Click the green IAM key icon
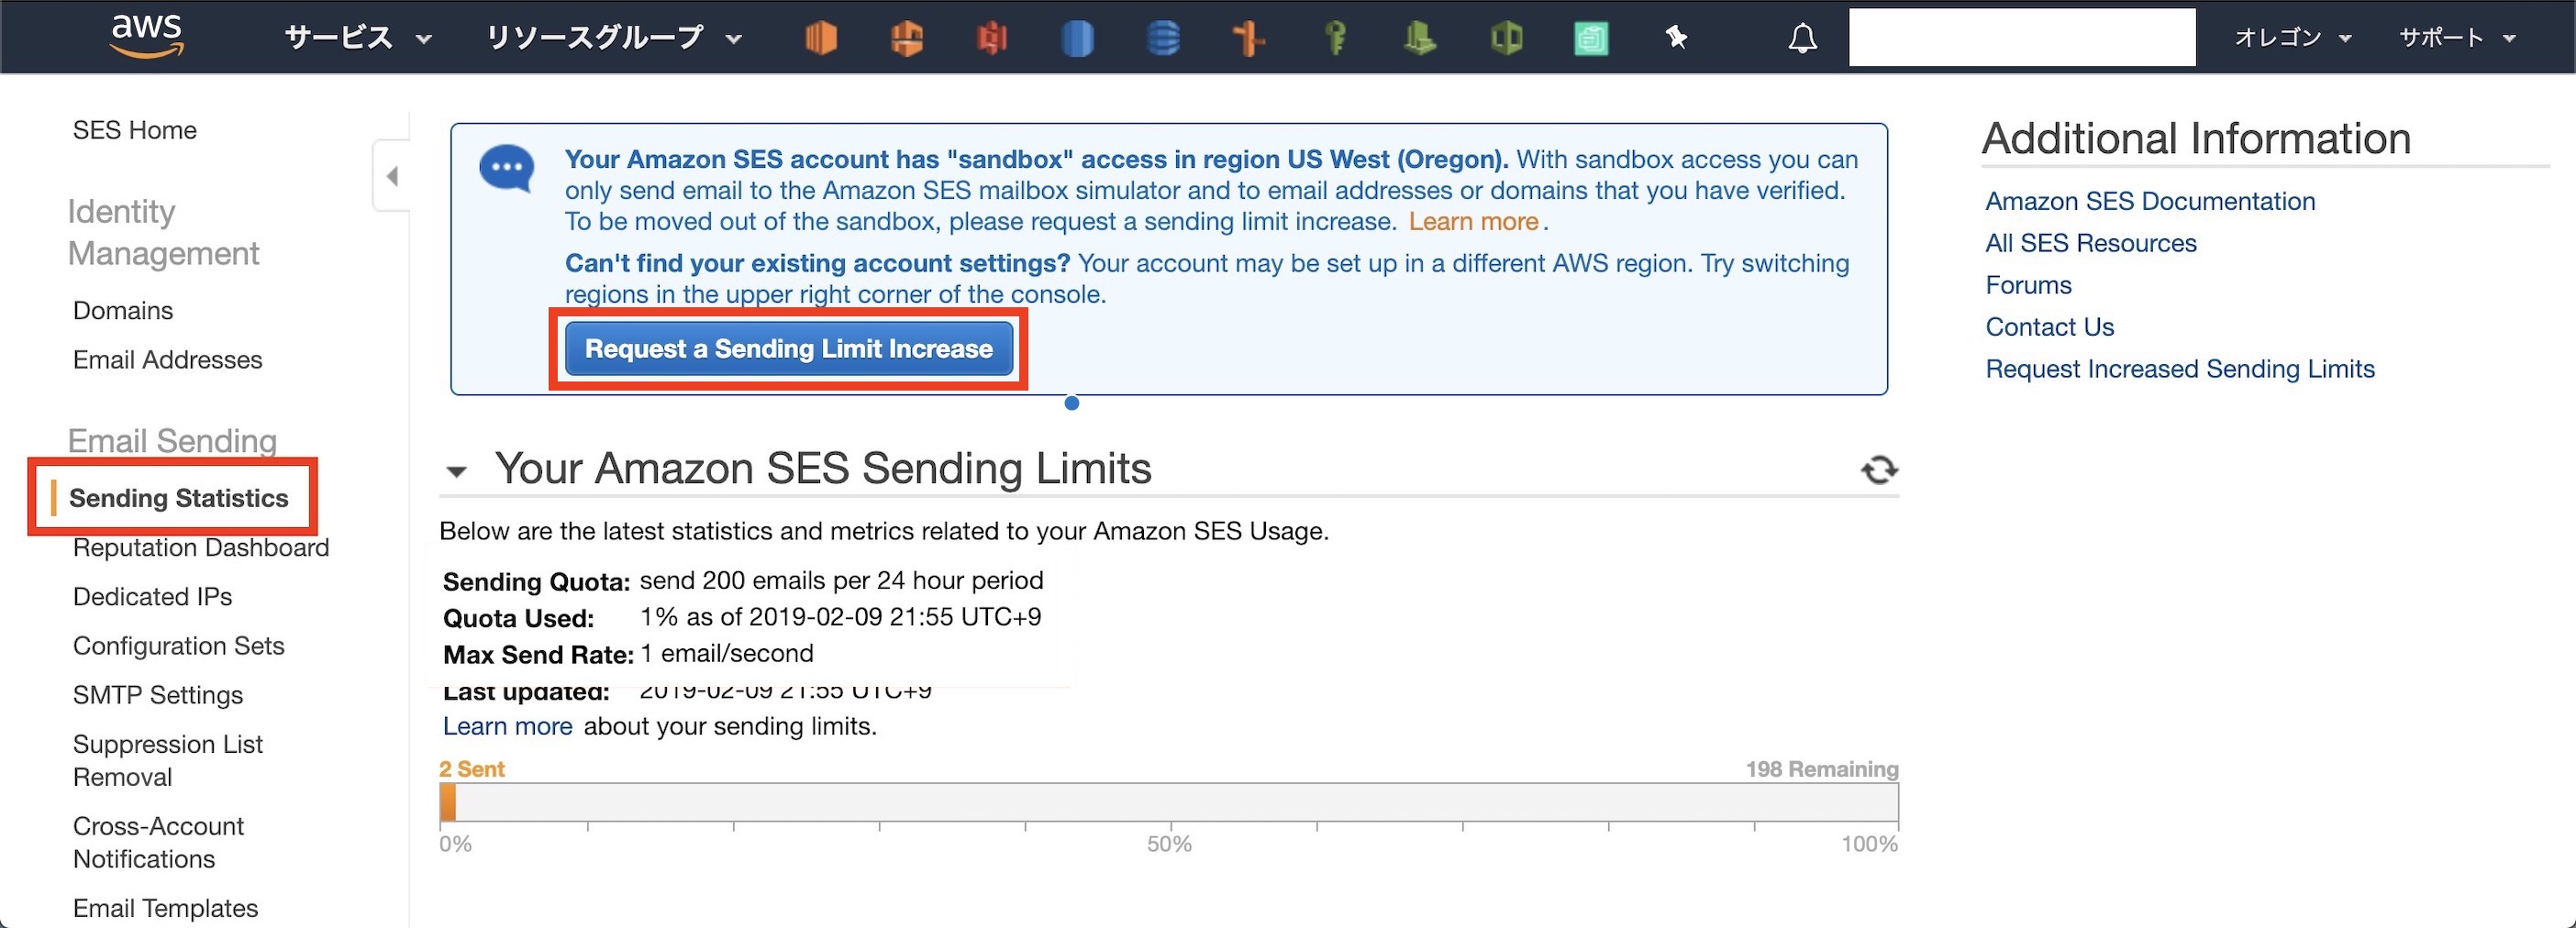The width and height of the screenshot is (2576, 928). coord(1335,38)
